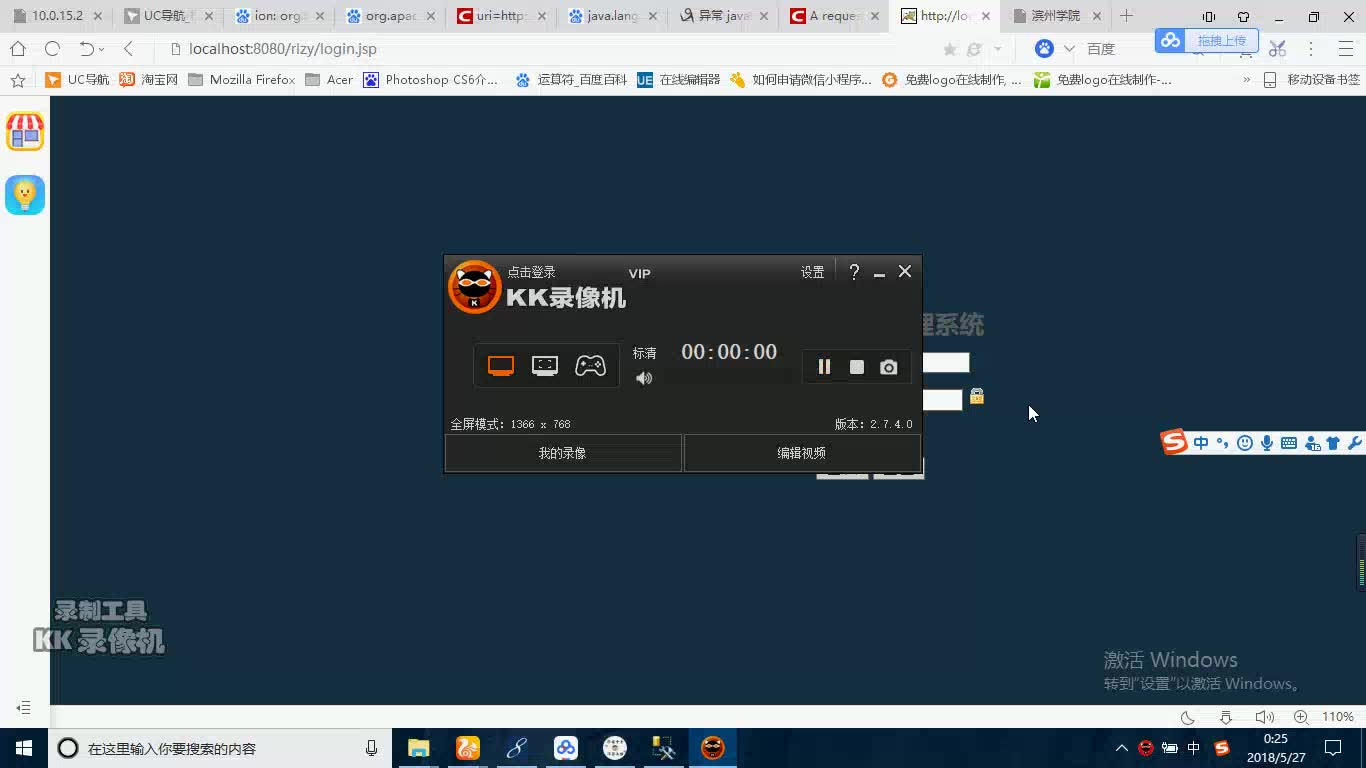1366x768 pixels.
Task: Switch to the org.apac browser tab
Action: (391, 16)
